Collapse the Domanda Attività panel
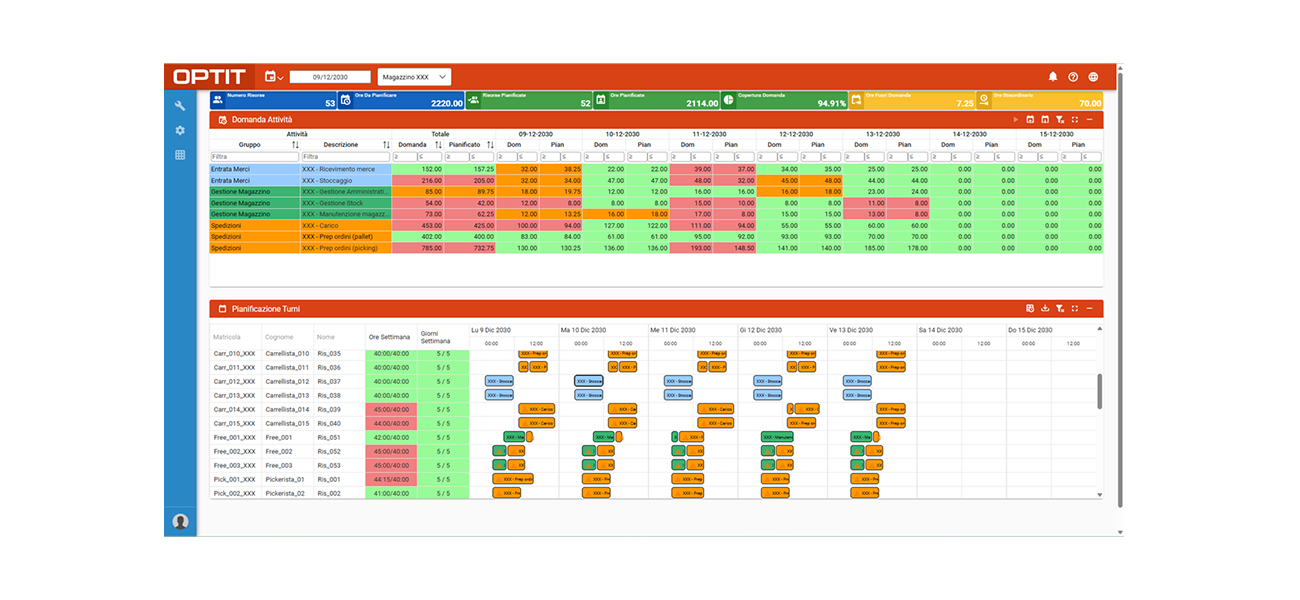Screen dimensions: 1300x600 [x=1089, y=119]
